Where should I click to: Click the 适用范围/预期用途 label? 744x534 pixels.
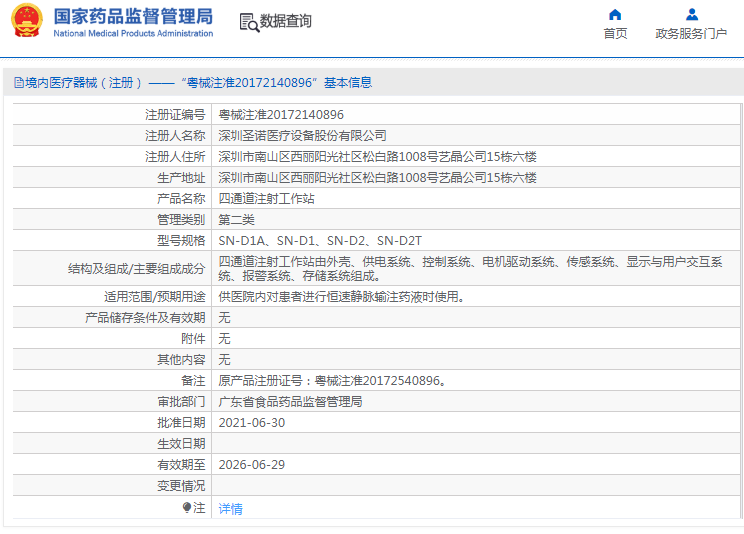coord(155,297)
